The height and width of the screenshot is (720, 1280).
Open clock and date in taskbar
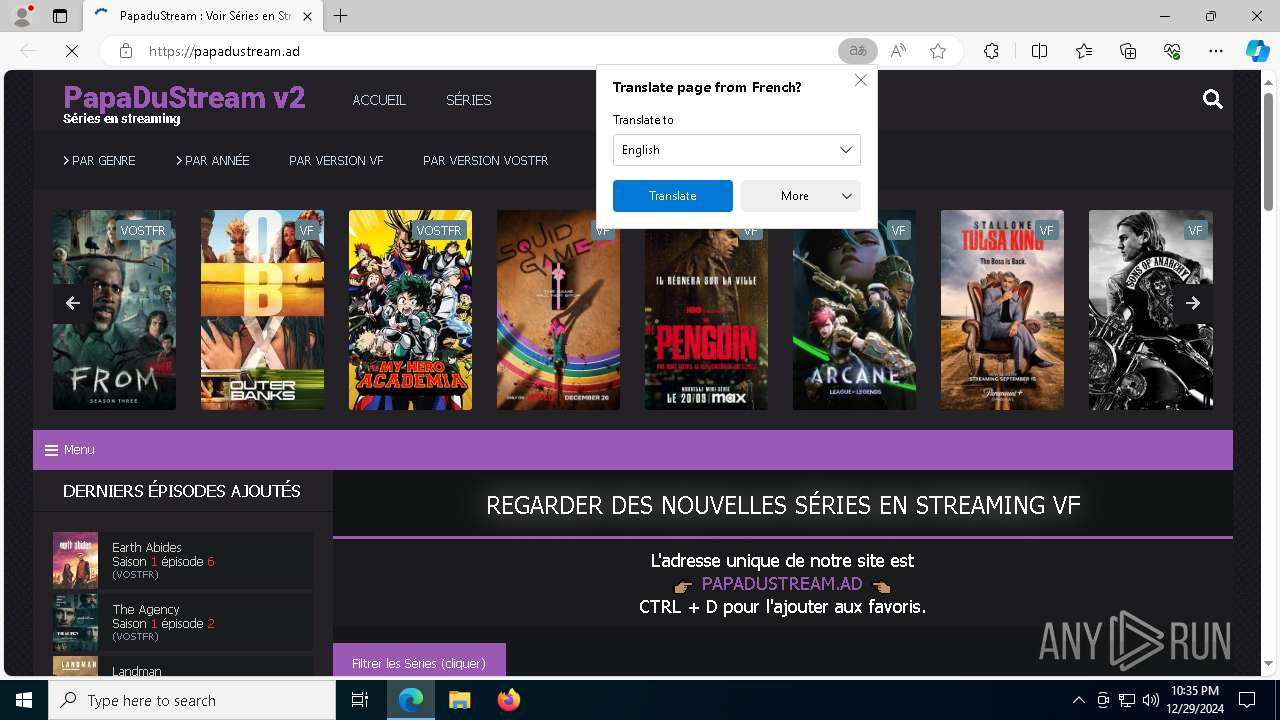tap(1194, 700)
